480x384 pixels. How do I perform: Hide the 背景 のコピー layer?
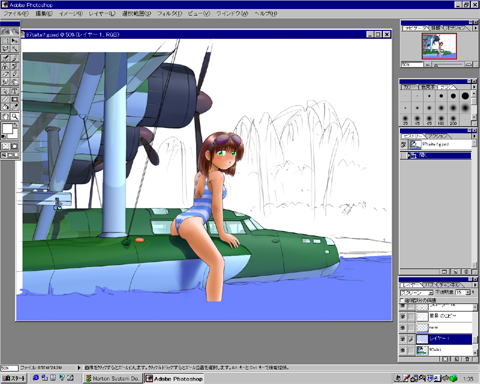point(403,316)
